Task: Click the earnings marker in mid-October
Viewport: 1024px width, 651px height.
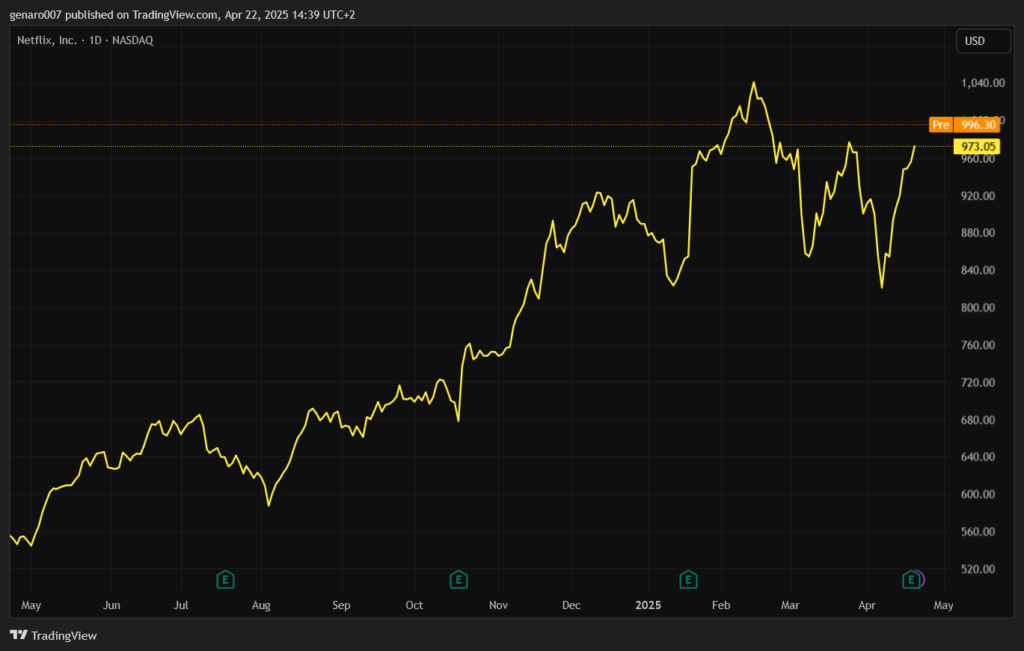Action: 458,579
